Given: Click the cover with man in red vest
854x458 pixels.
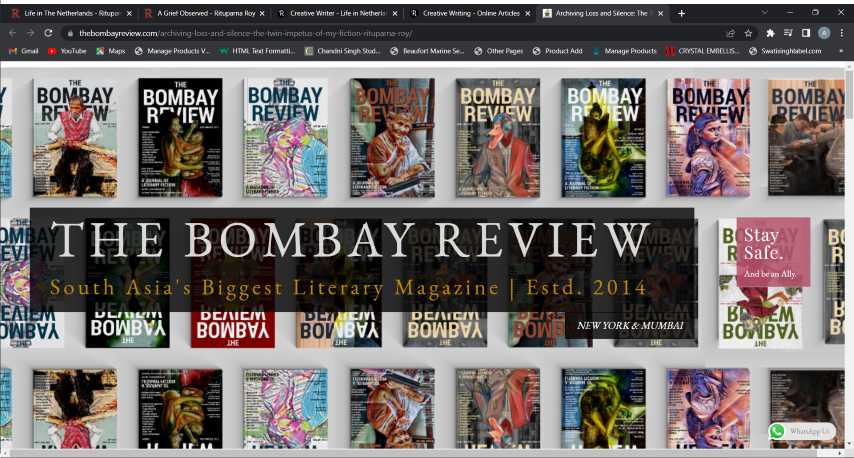Looking at the screenshot, I should pos(75,137).
